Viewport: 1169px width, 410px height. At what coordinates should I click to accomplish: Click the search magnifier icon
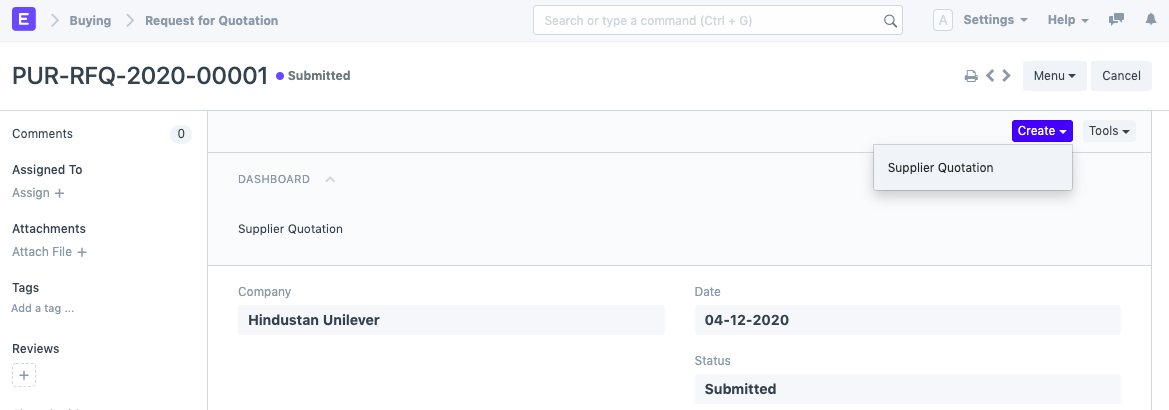pos(890,21)
